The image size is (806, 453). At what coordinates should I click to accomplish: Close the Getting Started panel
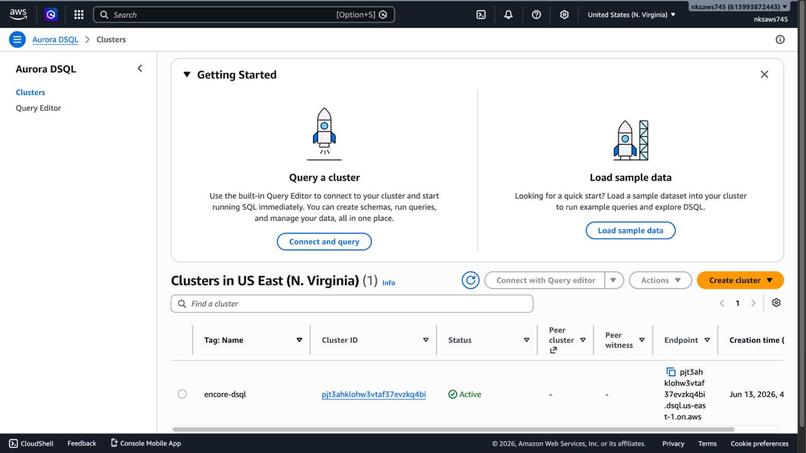[x=764, y=75]
